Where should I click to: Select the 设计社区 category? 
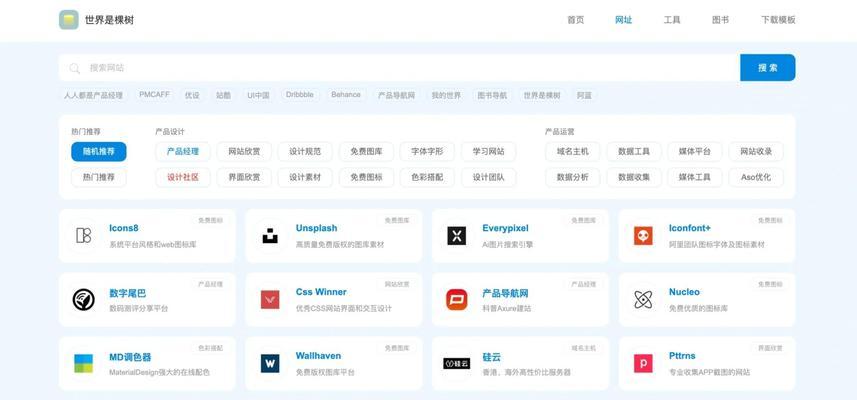click(x=183, y=177)
